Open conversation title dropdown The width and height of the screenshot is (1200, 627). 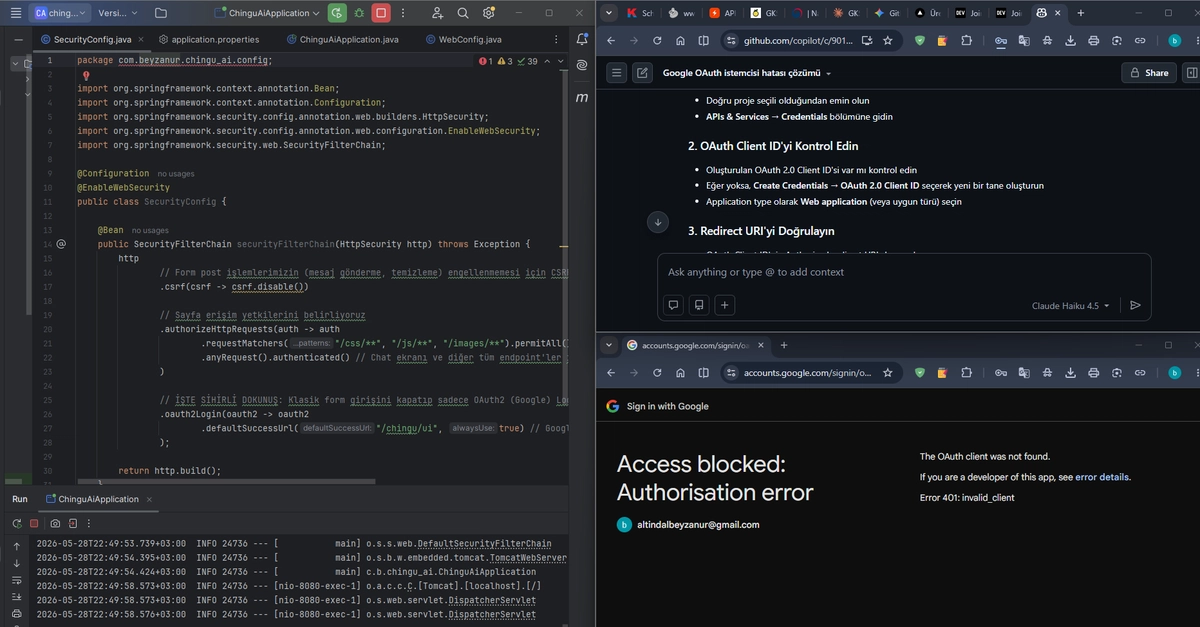tap(747, 73)
